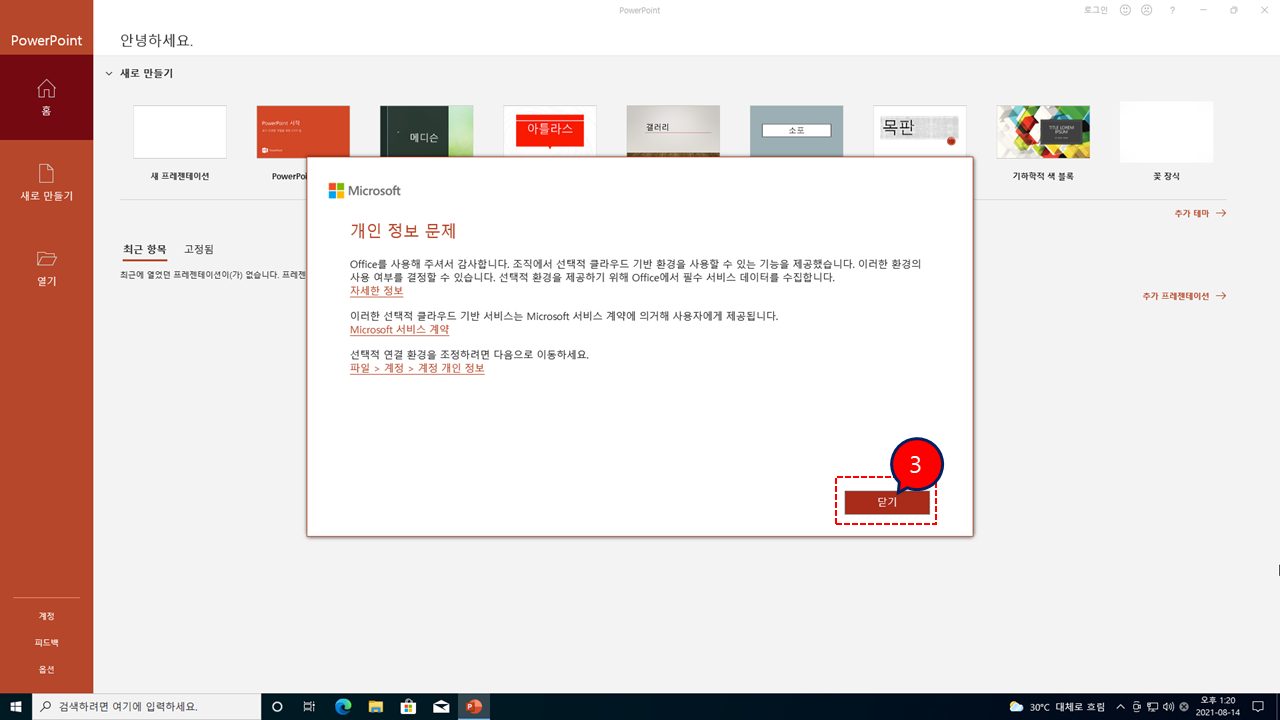The image size is (1280, 720).
Task: Open Mail app from the taskbar
Action: pos(441,706)
